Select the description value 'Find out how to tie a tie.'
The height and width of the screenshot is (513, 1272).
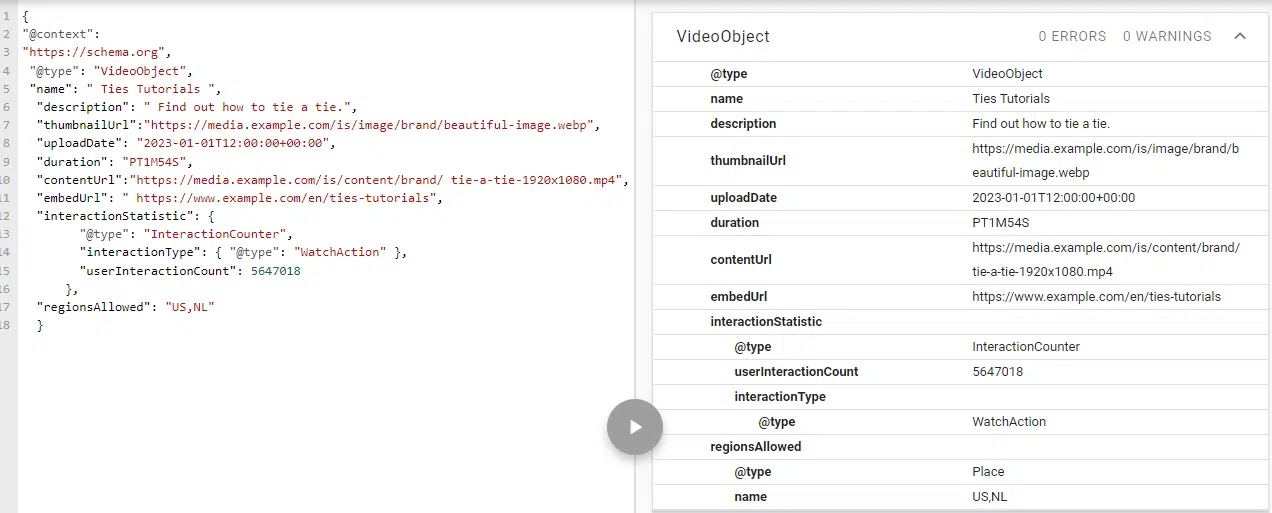point(1041,124)
